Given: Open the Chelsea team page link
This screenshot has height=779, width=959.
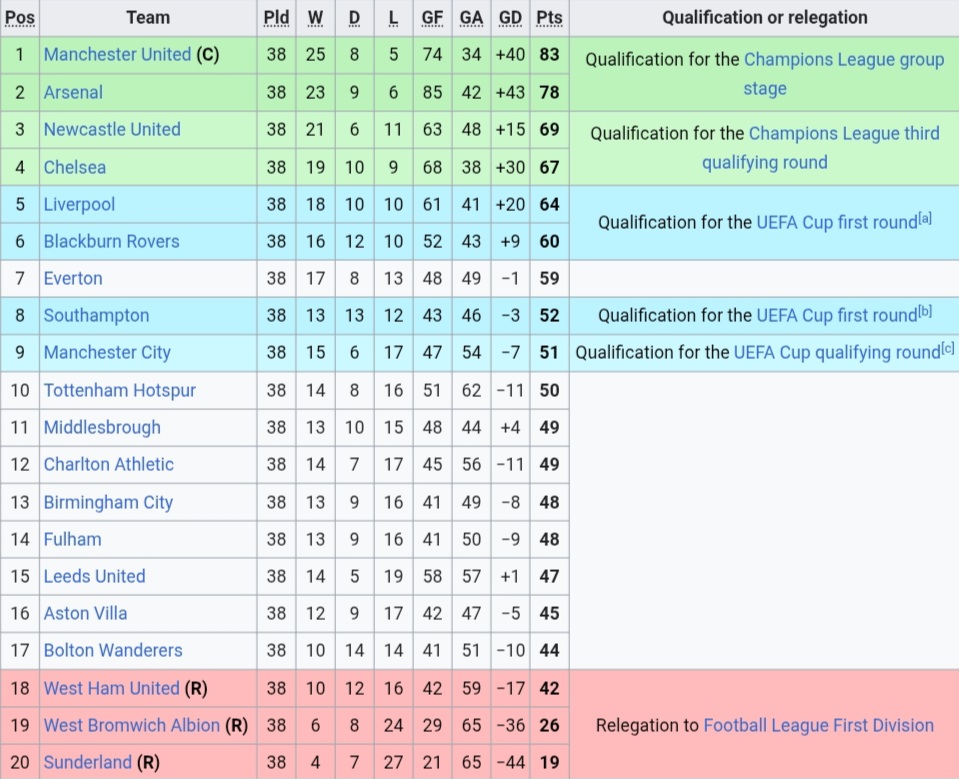Looking at the screenshot, I should [75, 167].
